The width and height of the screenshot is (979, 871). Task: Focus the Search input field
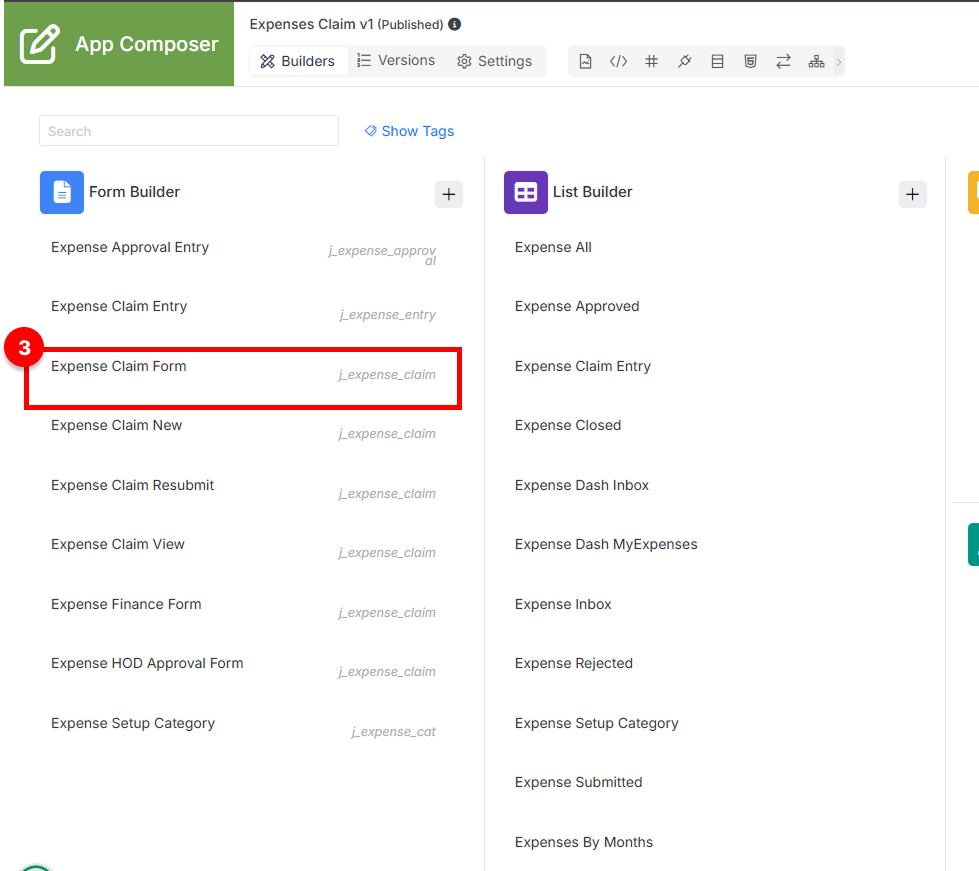coord(189,131)
